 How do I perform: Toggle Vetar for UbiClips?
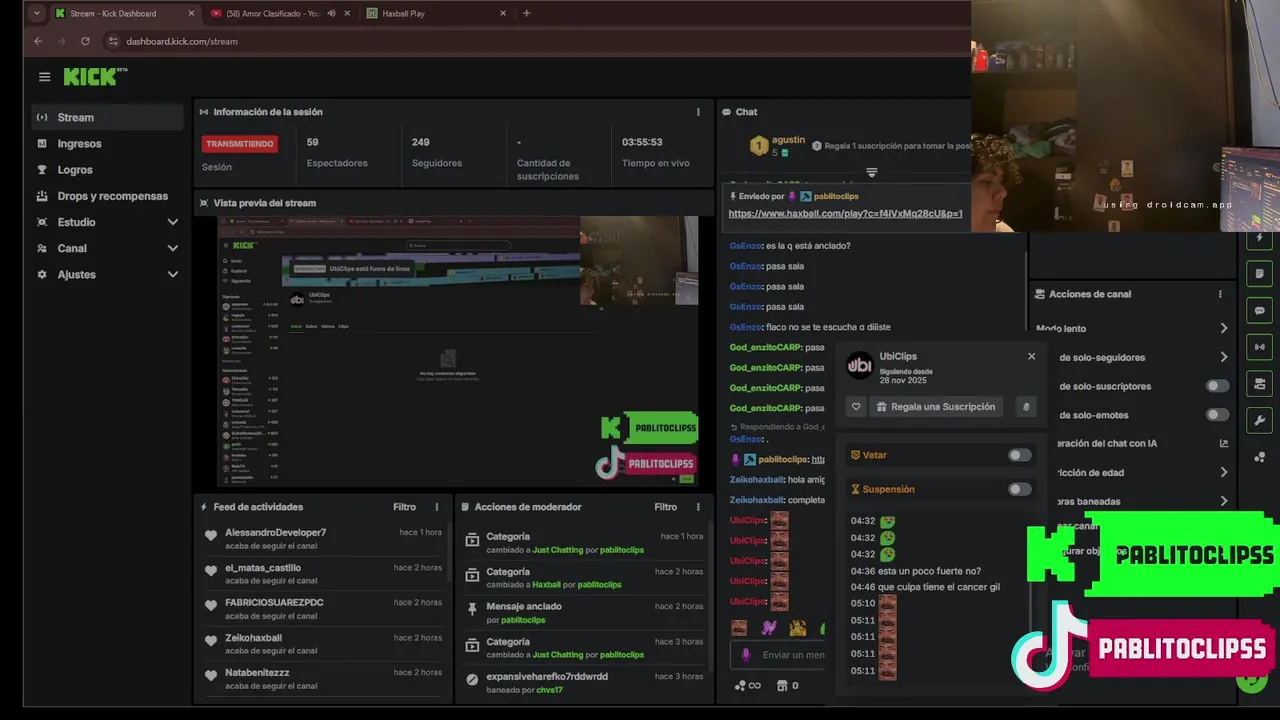pyautogui.click(x=1019, y=455)
